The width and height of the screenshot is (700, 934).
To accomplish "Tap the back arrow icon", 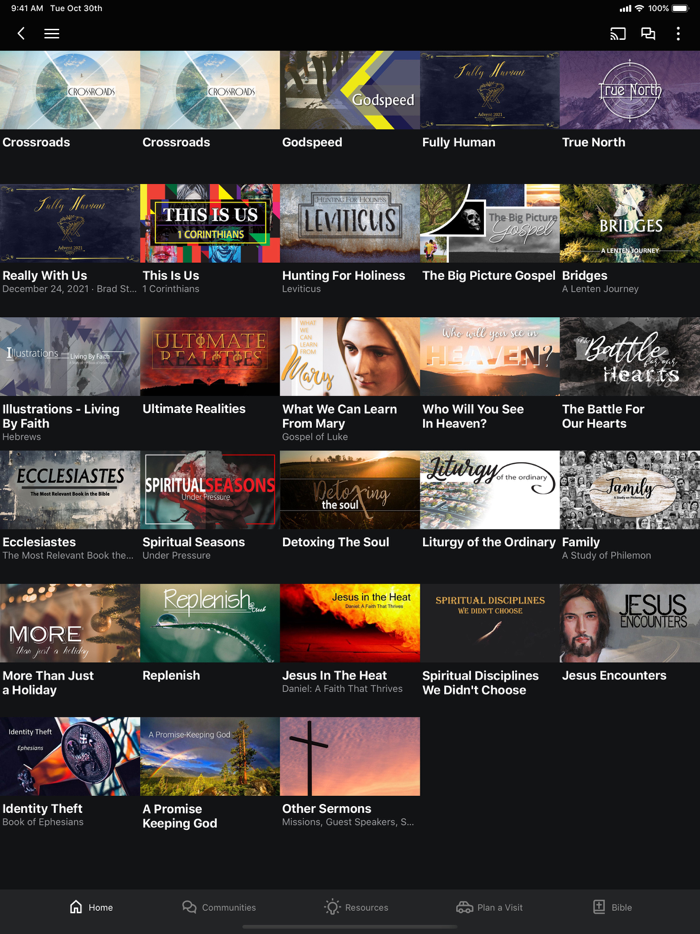I will tap(21, 34).
